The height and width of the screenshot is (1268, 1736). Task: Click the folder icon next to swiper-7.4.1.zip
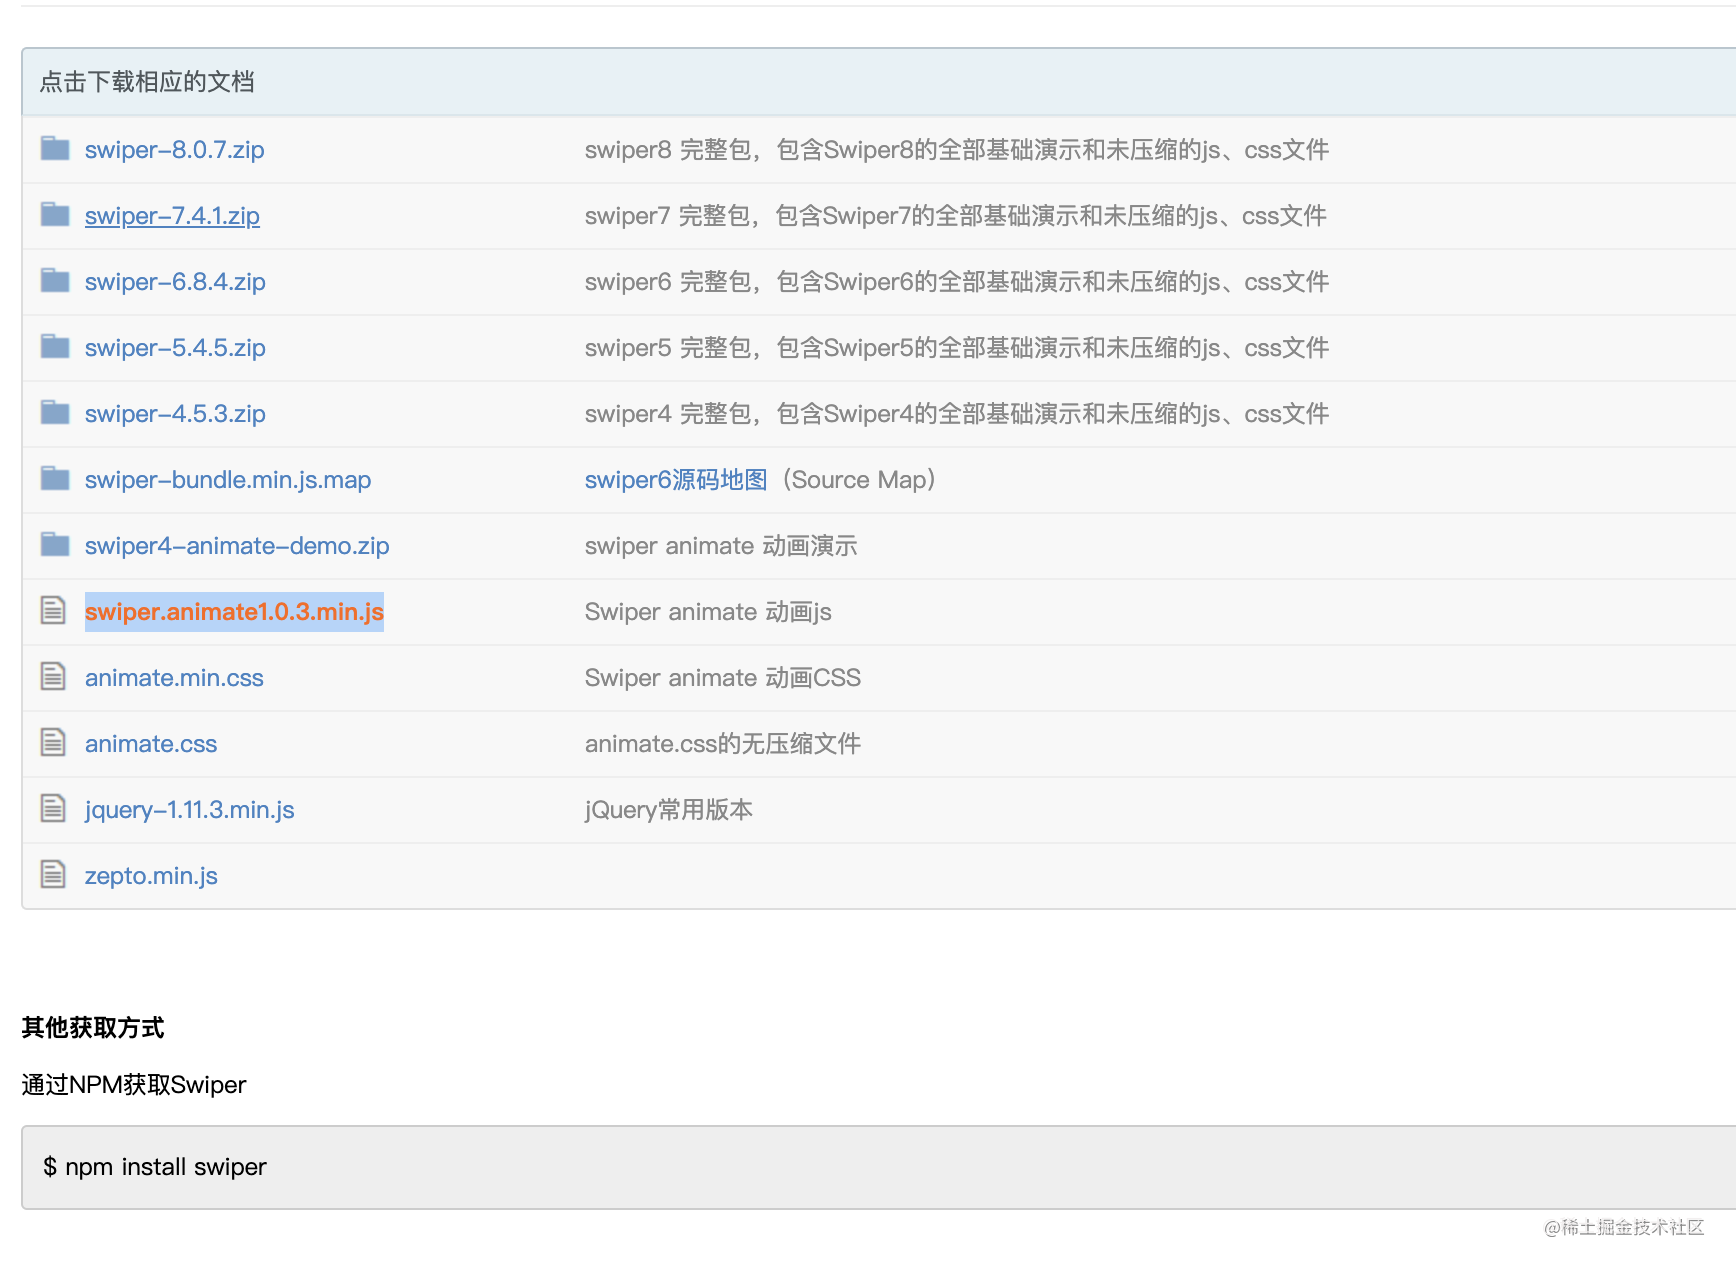click(54, 214)
